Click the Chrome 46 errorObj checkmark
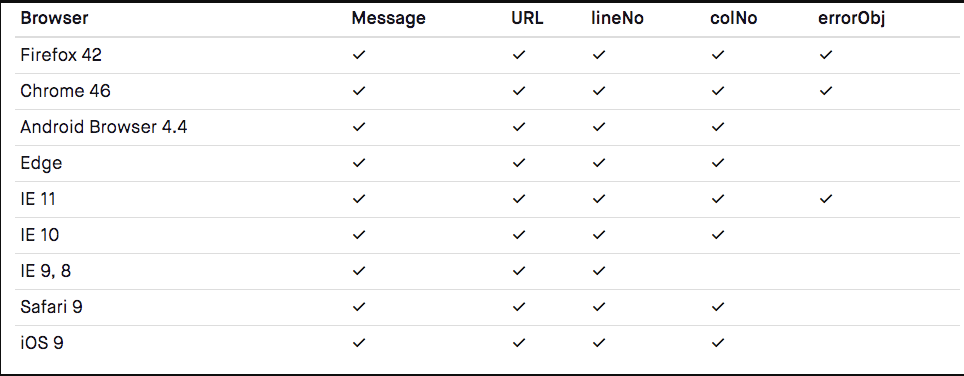The image size is (964, 376). click(825, 92)
